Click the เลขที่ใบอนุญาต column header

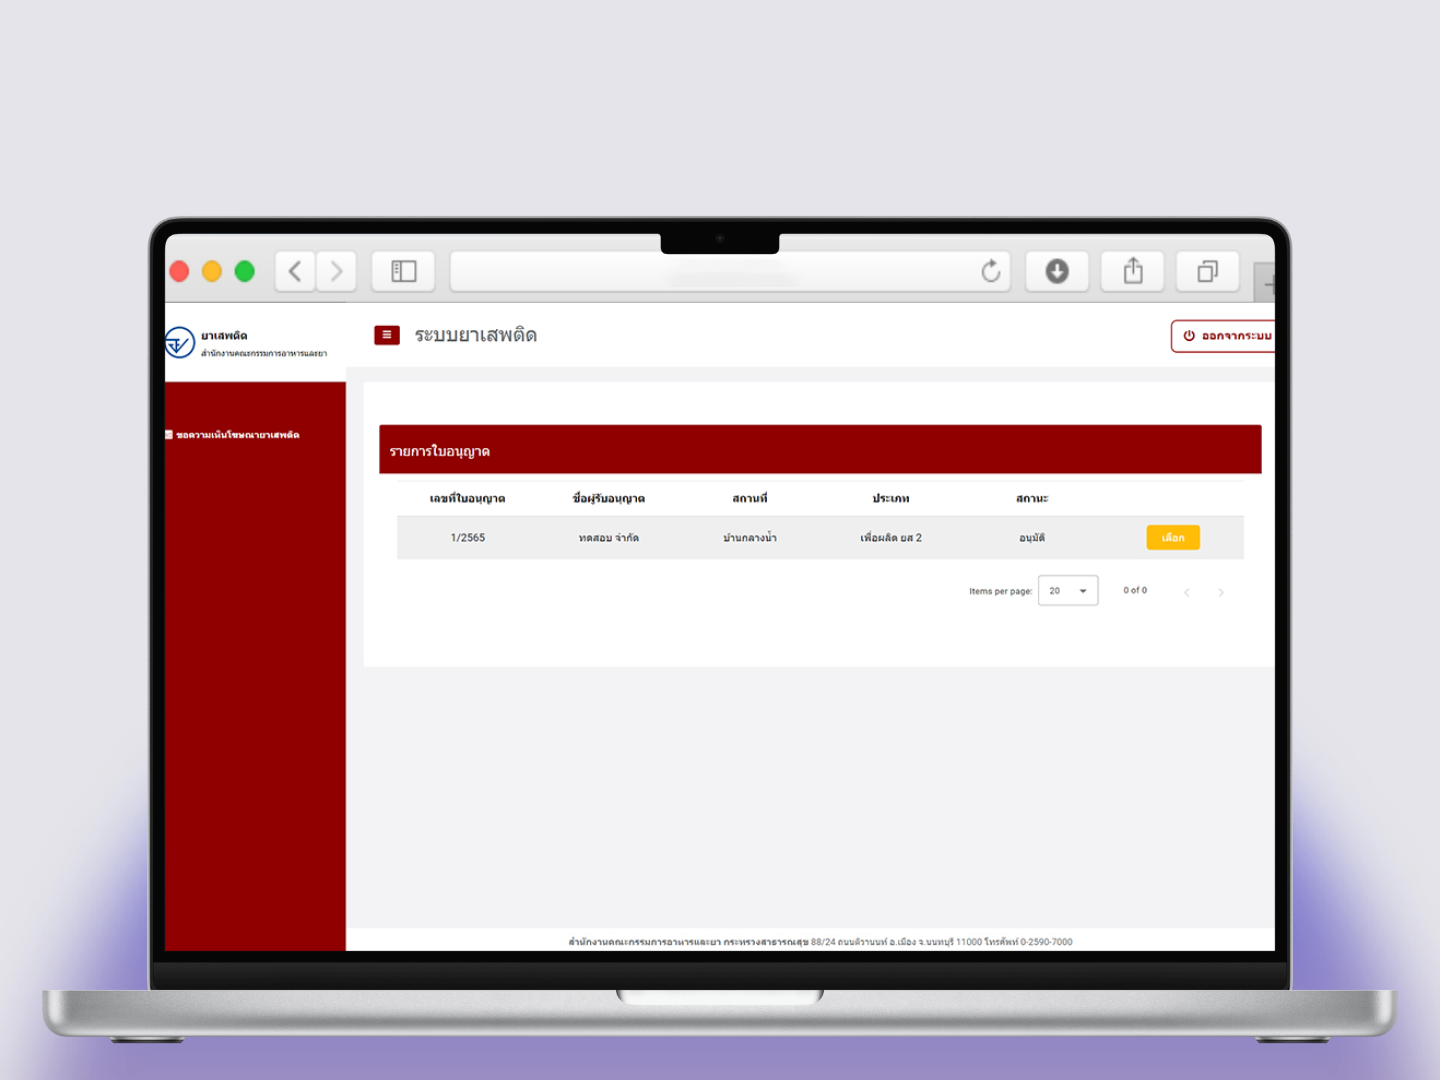(x=467, y=498)
